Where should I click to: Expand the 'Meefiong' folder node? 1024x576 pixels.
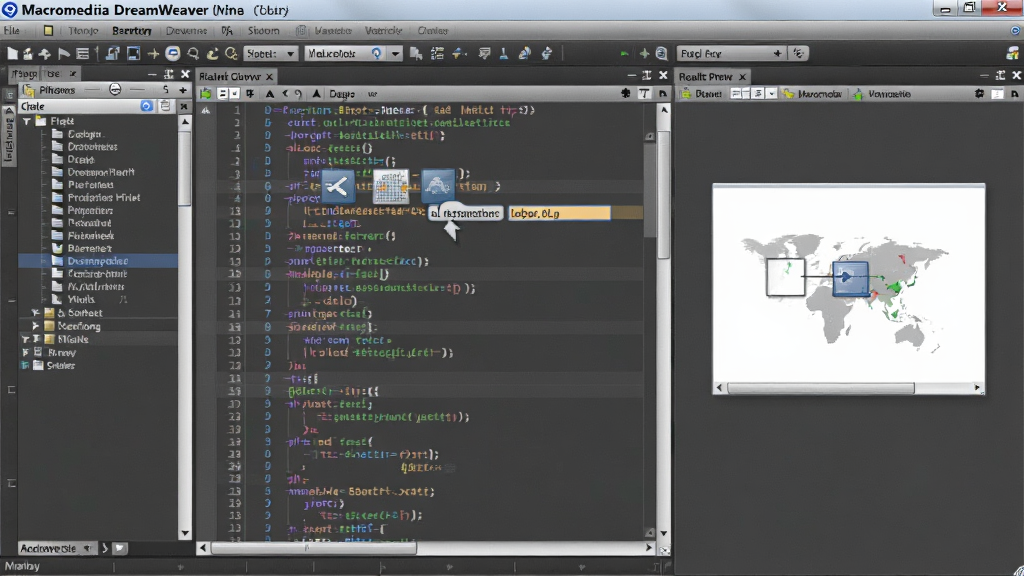click(x=35, y=326)
